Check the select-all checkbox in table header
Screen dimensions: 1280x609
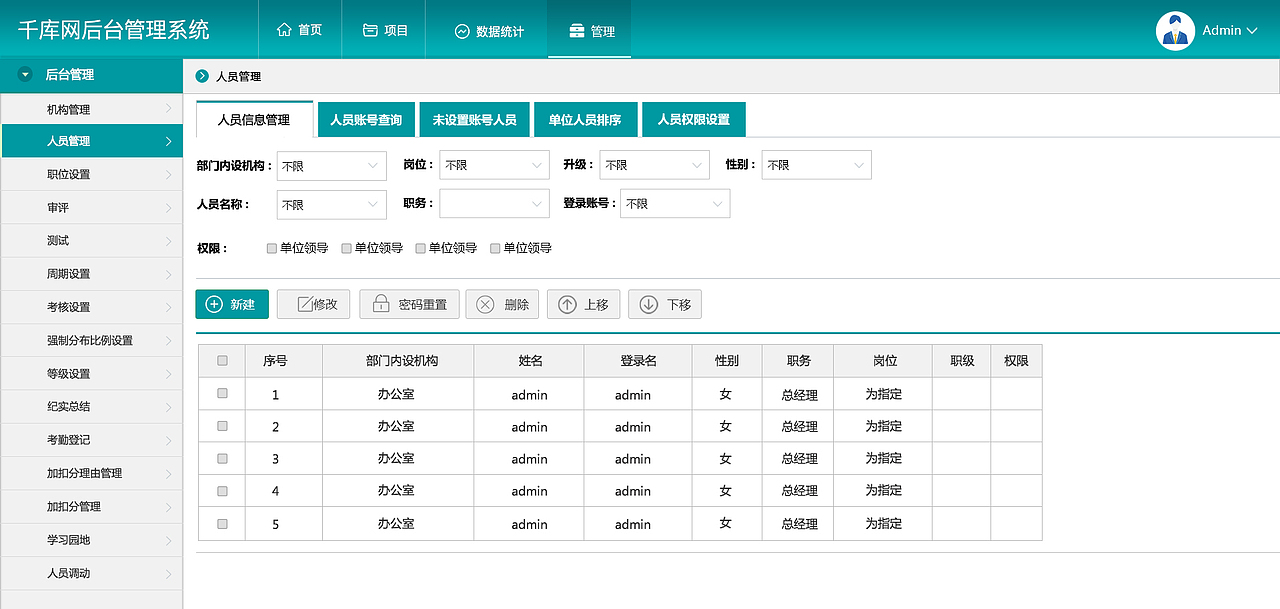coord(220,360)
